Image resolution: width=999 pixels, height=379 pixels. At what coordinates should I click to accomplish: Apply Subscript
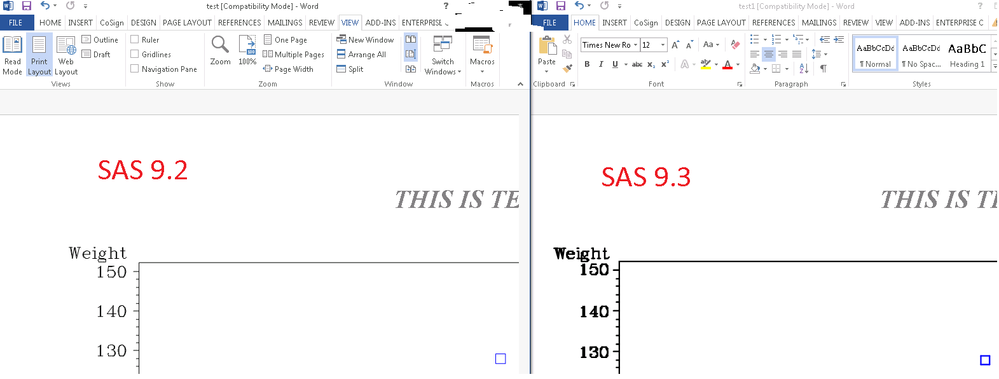point(650,64)
